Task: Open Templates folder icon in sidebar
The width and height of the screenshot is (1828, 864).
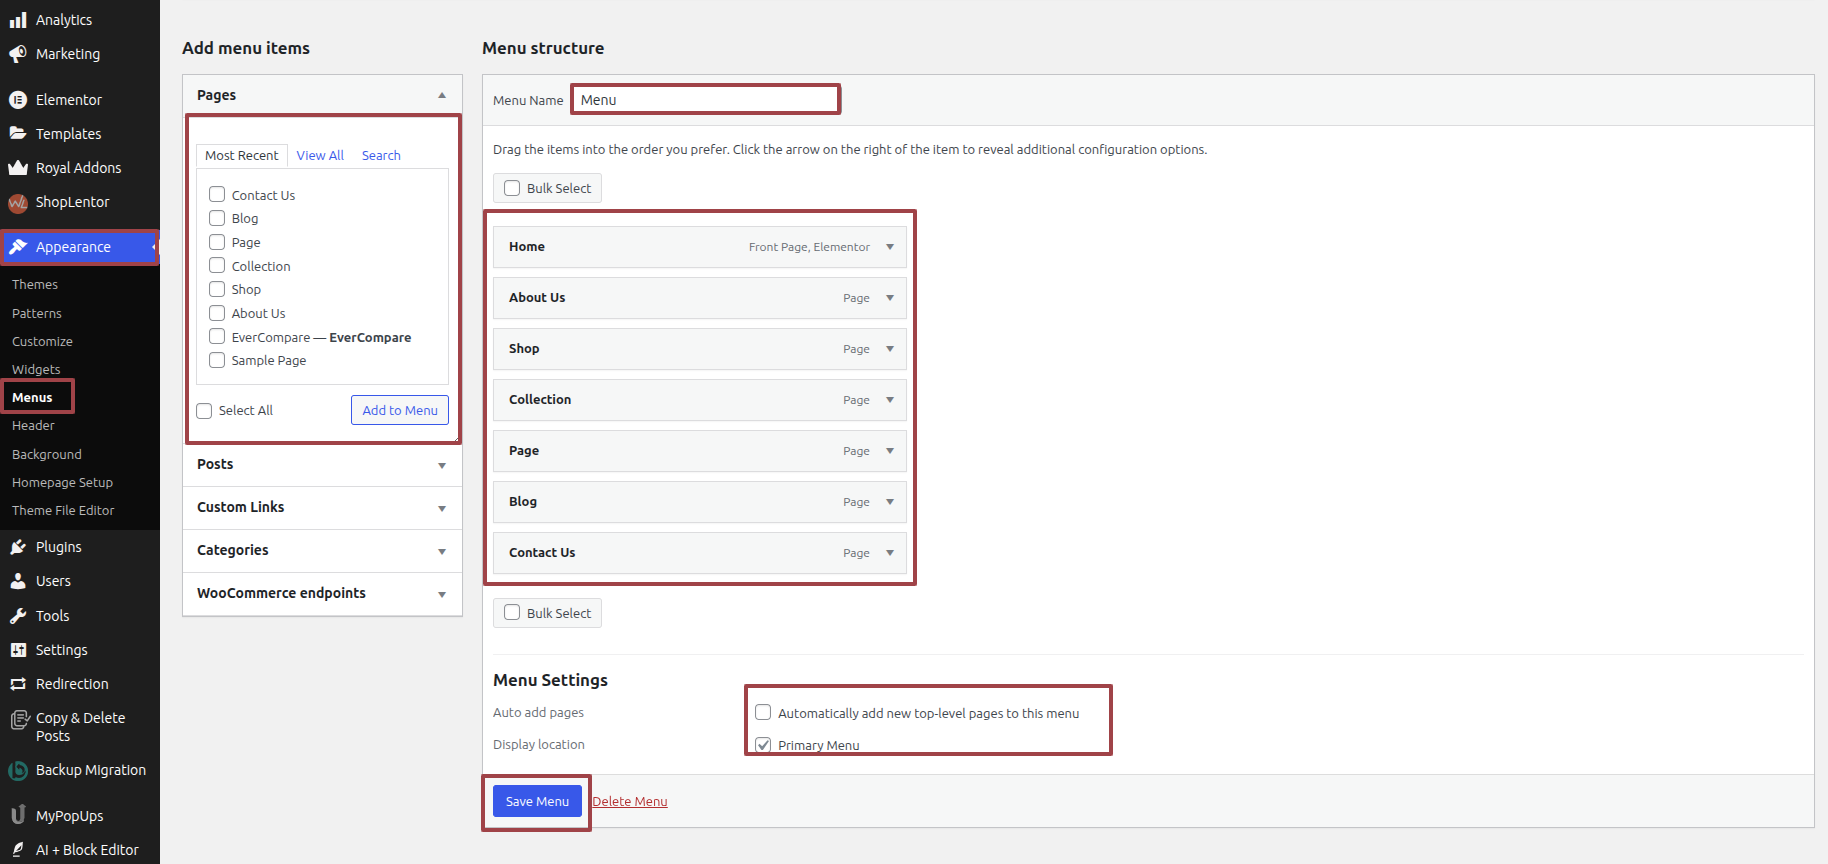Action: pyautogui.click(x=18, y=134)
